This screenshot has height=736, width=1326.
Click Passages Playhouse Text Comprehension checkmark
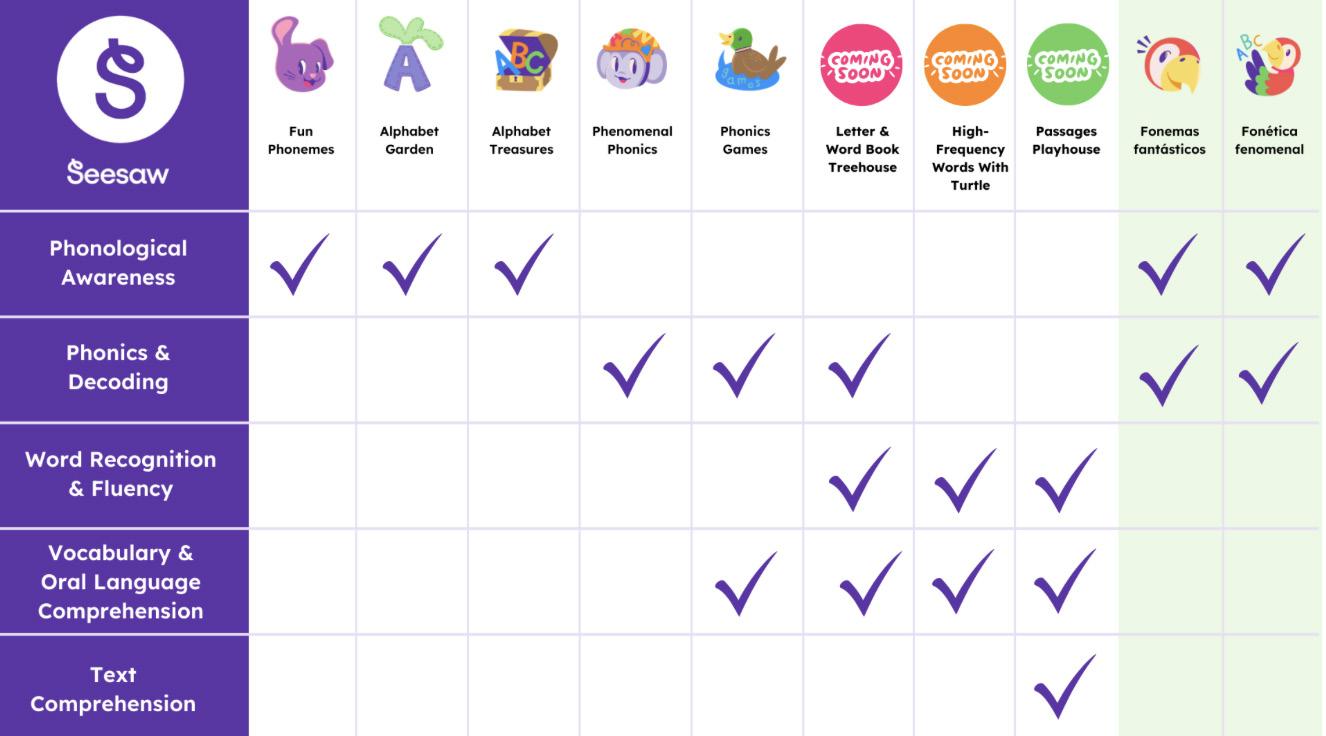click(1065, 686)
